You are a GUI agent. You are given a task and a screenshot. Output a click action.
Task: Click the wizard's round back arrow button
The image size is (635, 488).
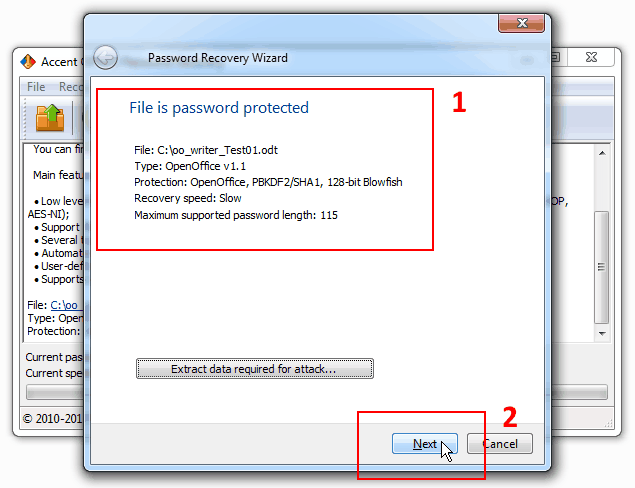105,58
